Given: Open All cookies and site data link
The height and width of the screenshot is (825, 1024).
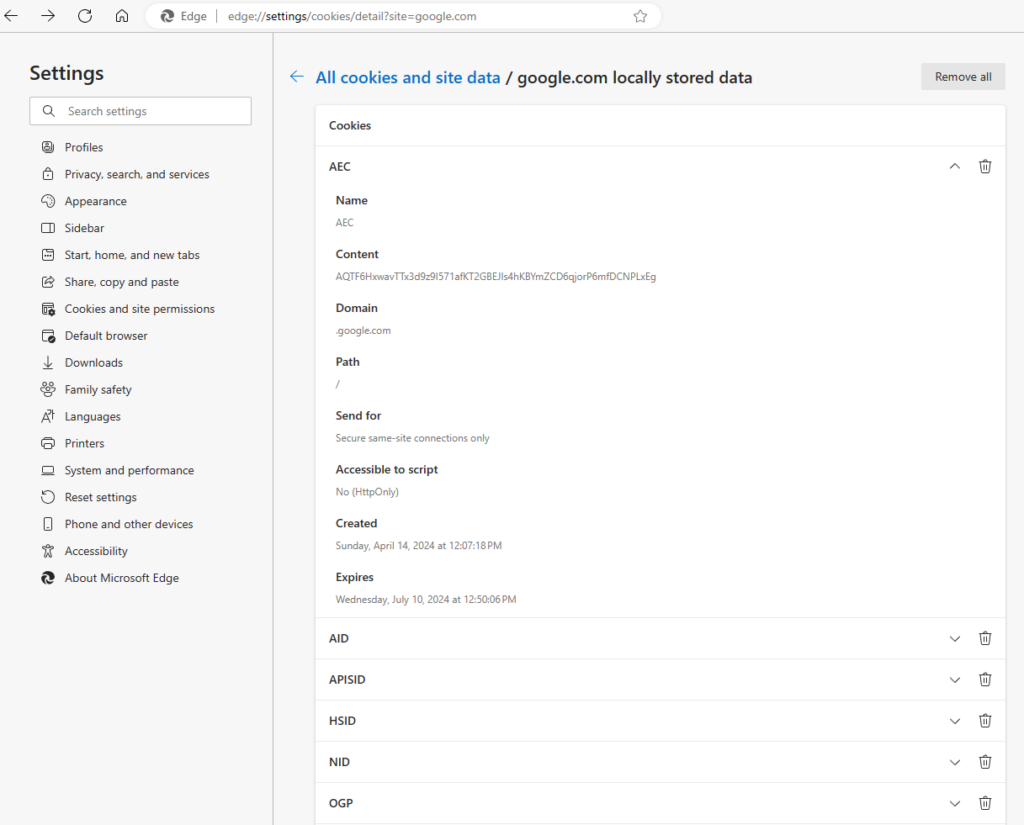Looking at the screenshot, I should [x=408, y=77].
